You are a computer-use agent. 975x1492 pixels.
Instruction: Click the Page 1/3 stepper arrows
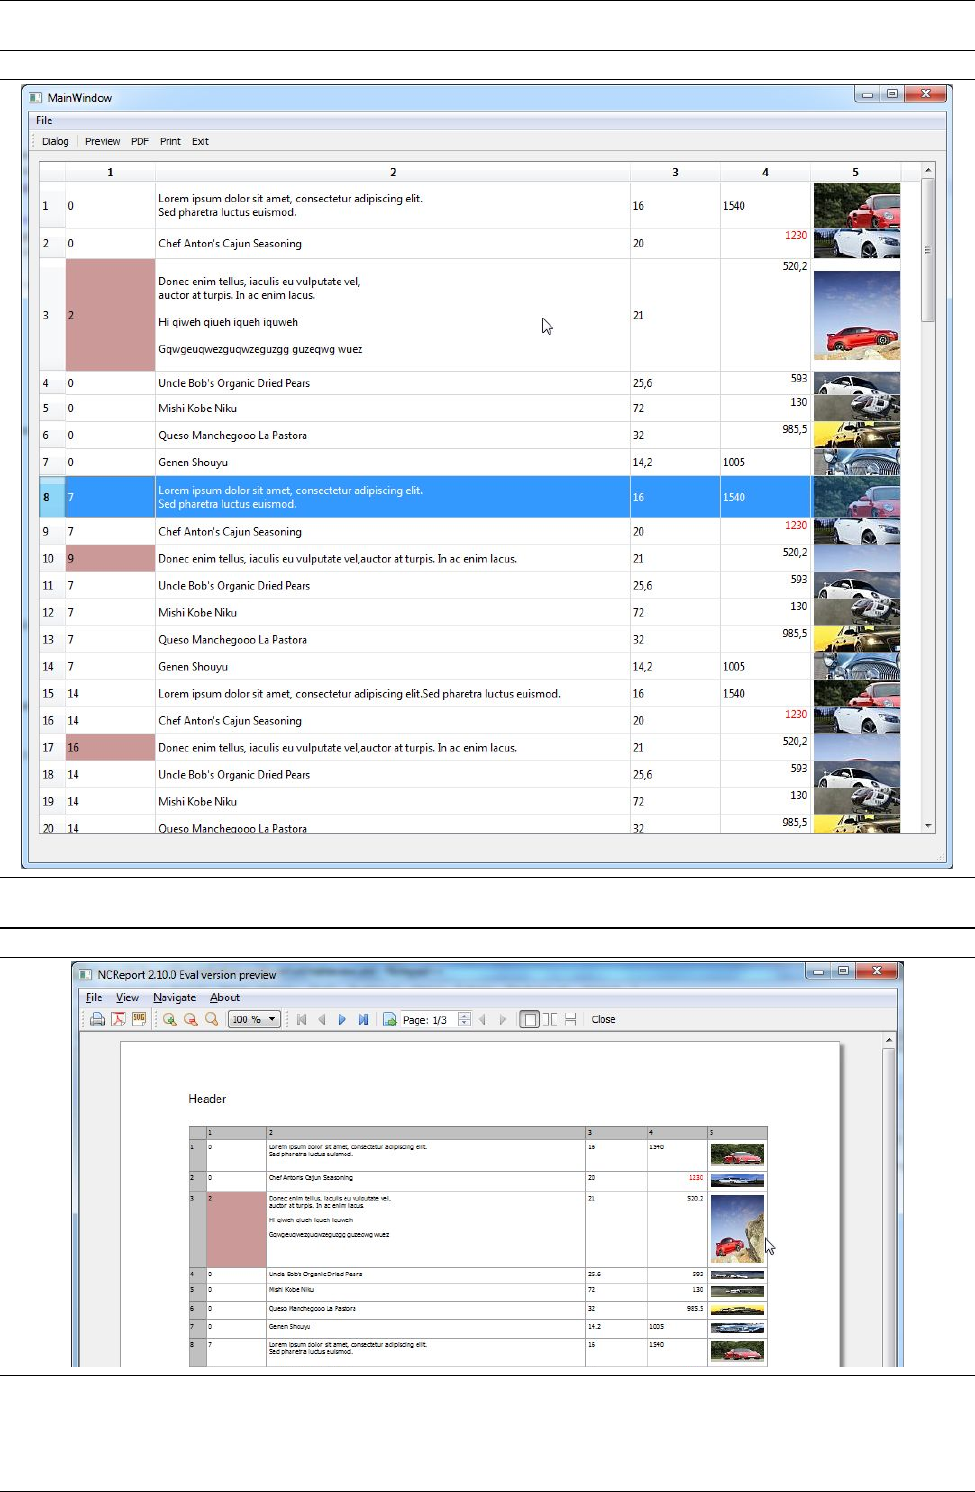point(464,1019)
